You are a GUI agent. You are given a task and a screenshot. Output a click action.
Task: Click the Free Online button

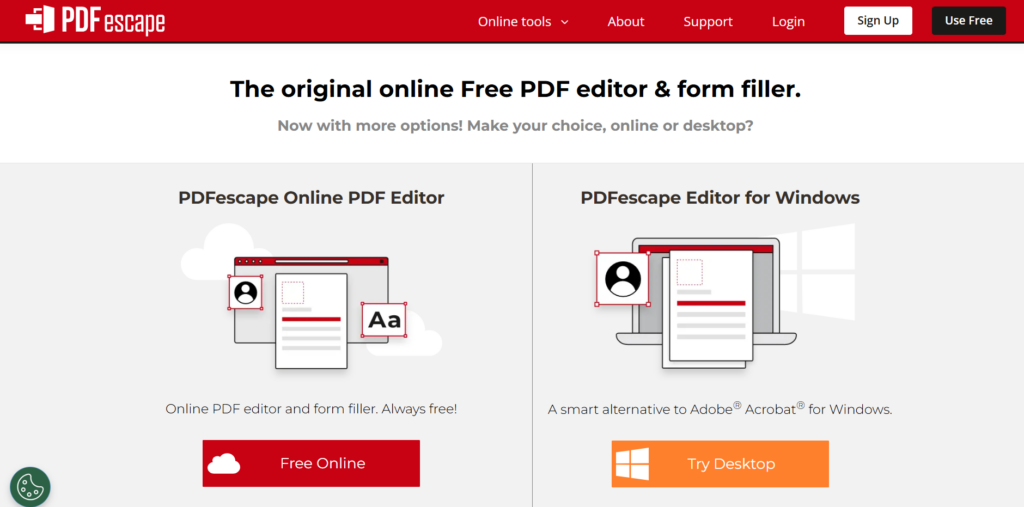click(311, 463)
